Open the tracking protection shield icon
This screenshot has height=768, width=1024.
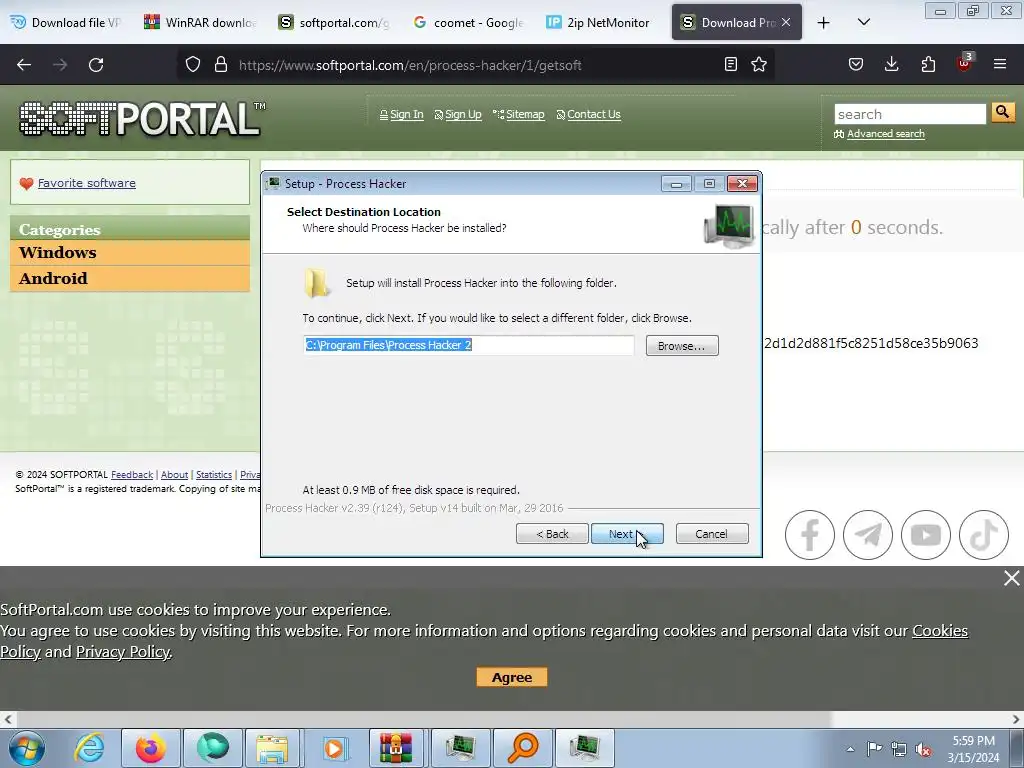[193, 65]
